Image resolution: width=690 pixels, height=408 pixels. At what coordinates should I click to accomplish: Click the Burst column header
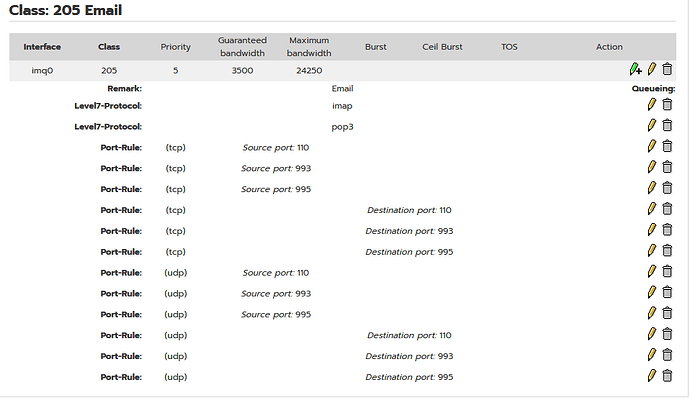click(x=376, y=47)
